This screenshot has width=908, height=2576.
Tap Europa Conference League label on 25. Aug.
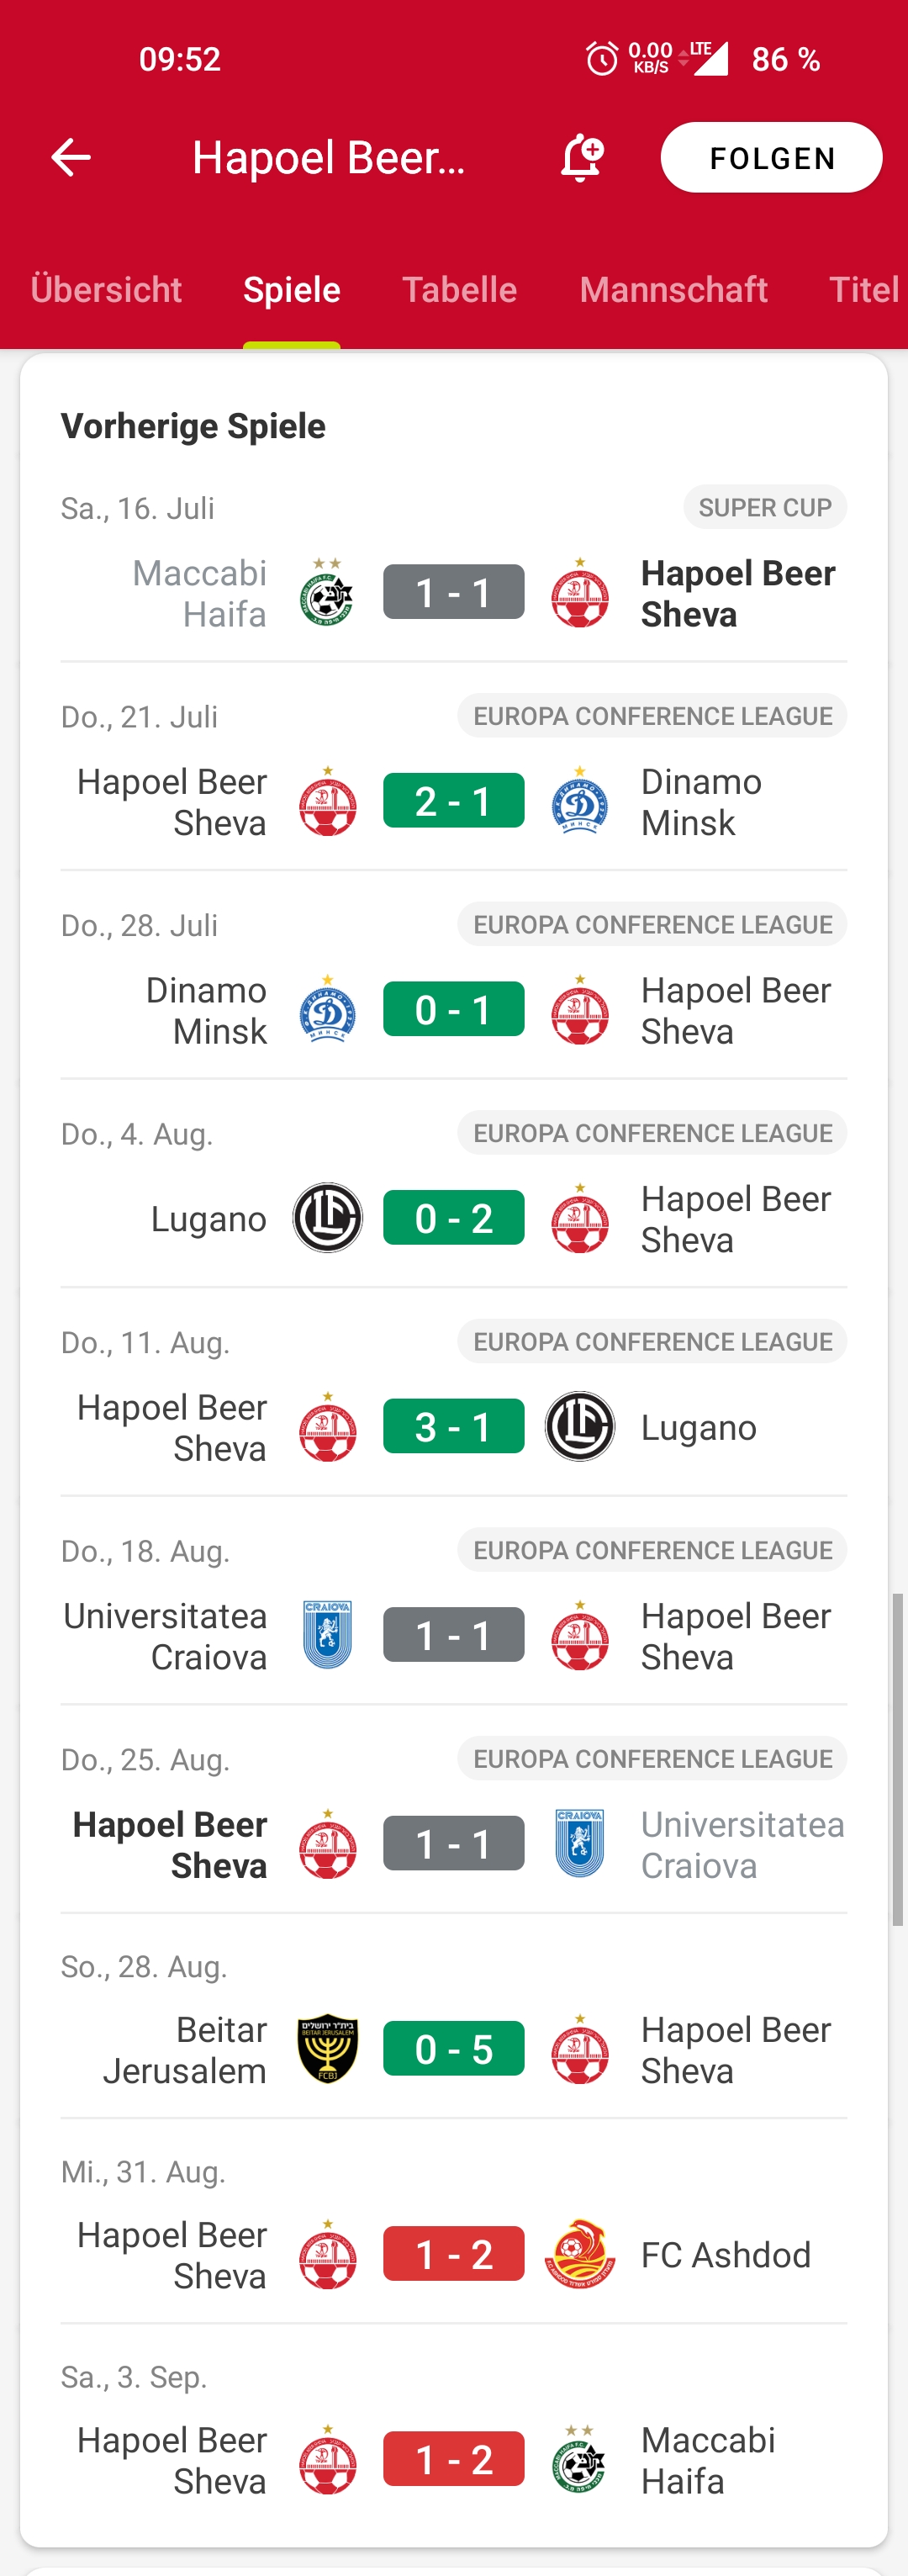[652, 1758]
